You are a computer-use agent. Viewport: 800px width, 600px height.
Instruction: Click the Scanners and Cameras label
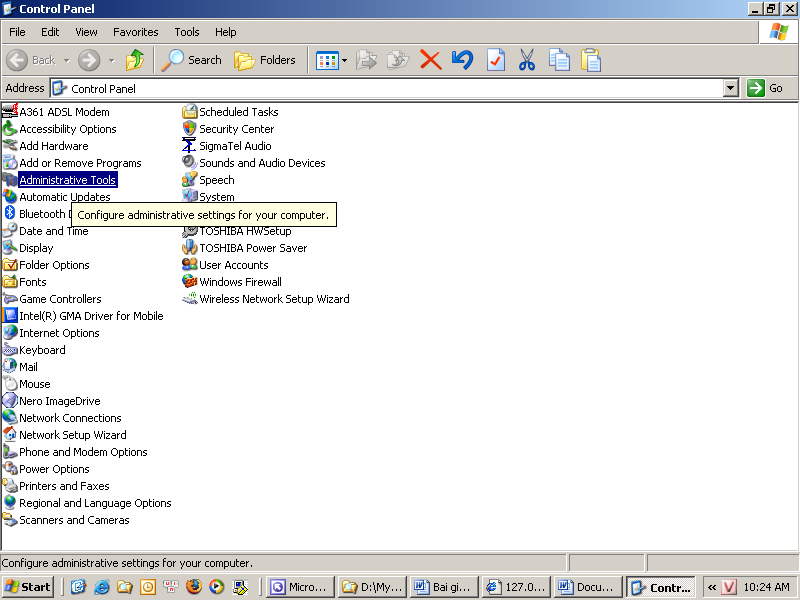[74, 520]
